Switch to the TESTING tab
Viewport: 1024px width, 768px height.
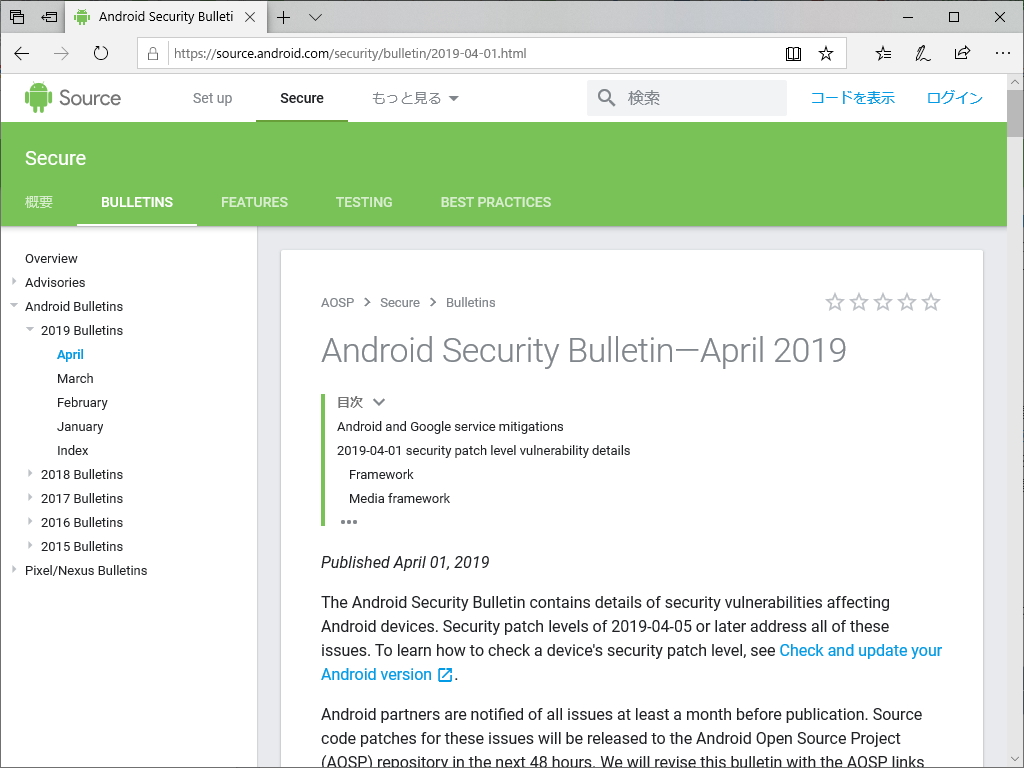click(364, 202)
